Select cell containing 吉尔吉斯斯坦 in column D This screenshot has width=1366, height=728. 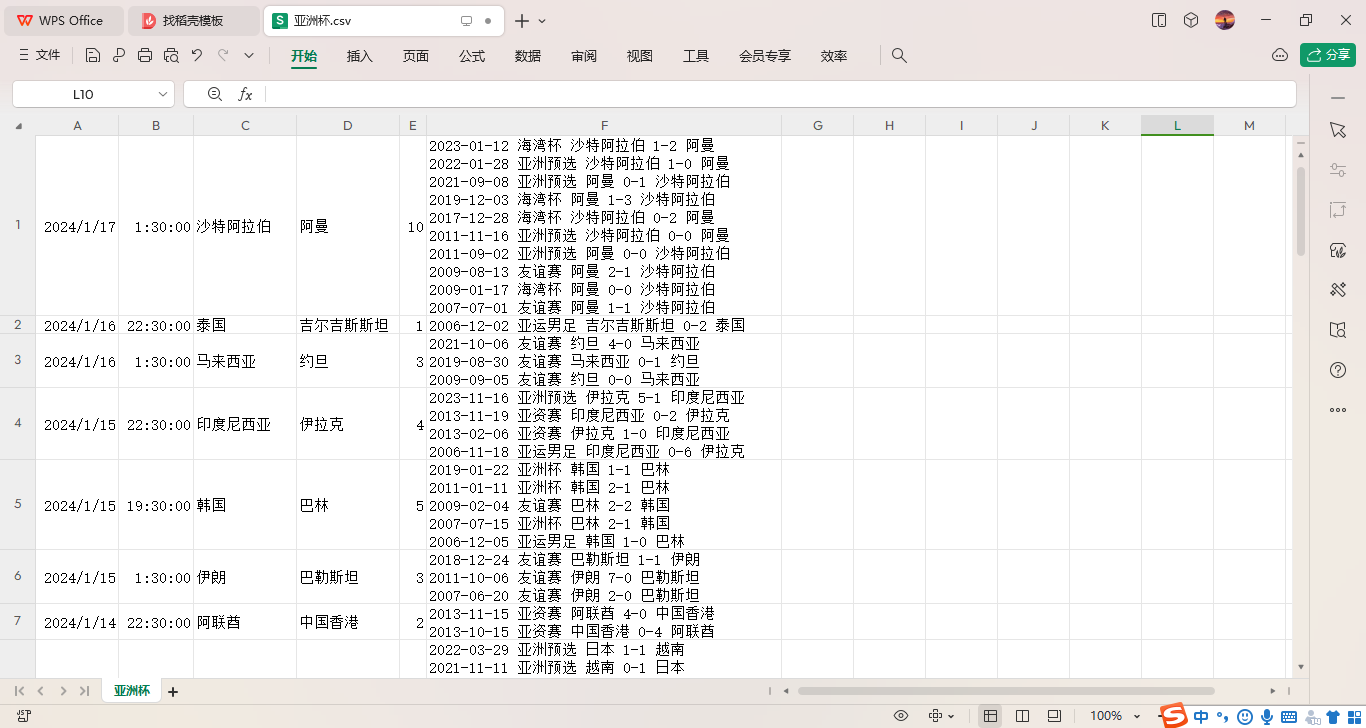(348, 326)
